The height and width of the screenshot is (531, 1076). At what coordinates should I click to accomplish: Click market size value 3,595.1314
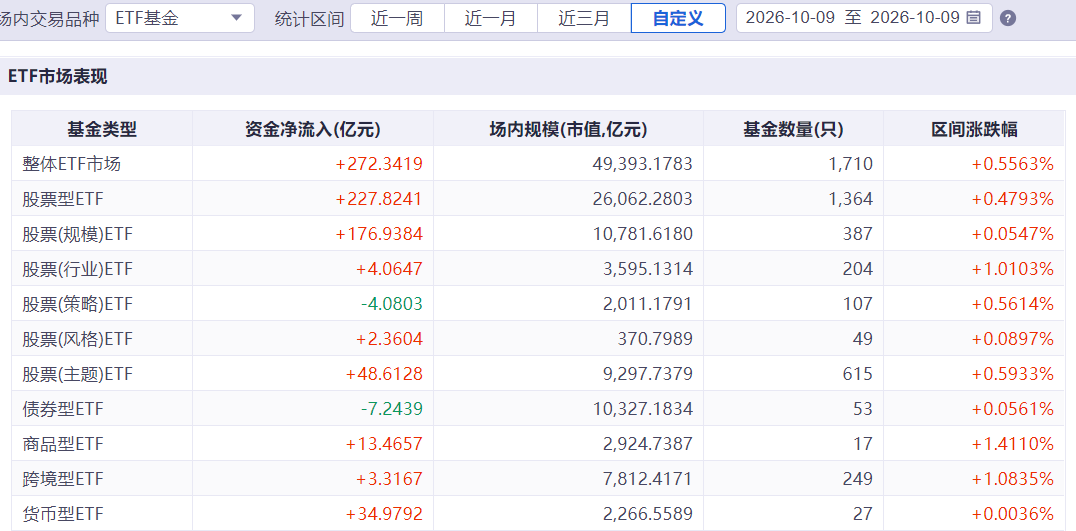(648, 269)
